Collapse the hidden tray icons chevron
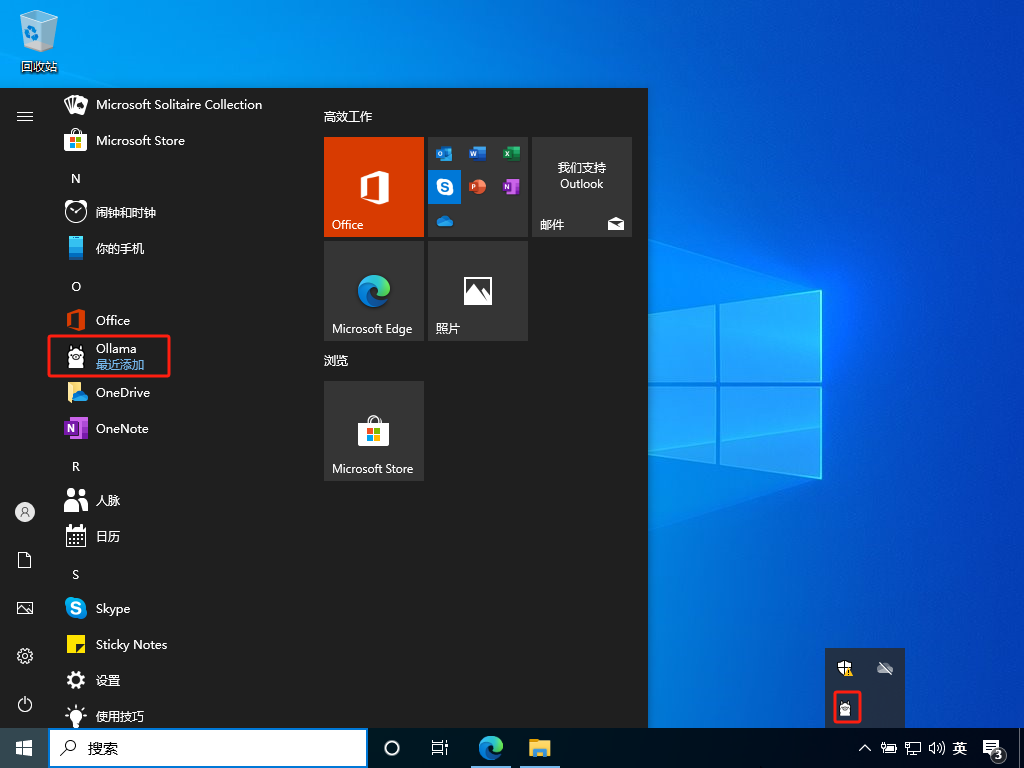 [865, 748]
